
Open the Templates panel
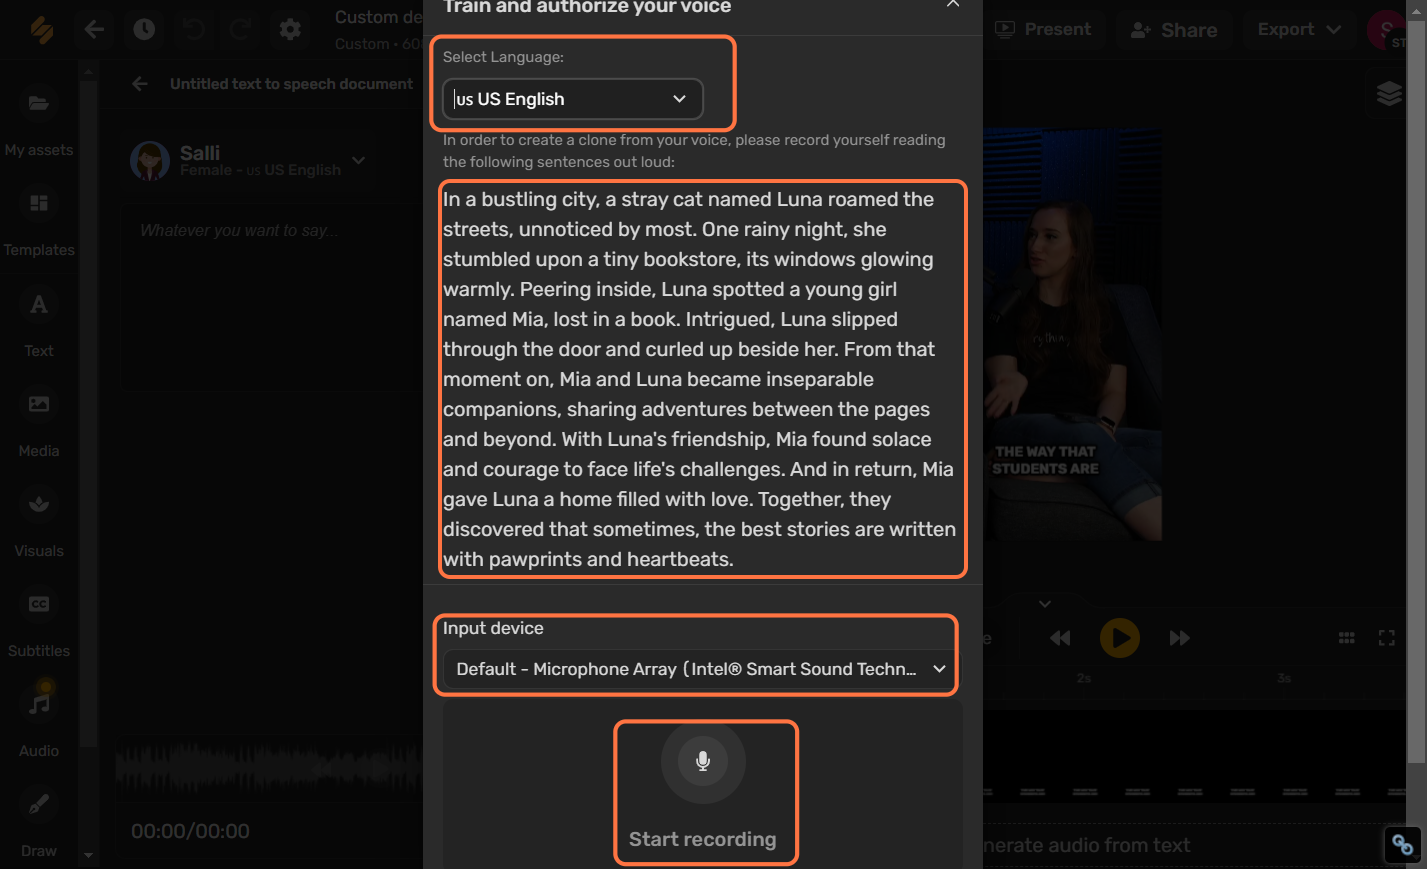point(39,221)
